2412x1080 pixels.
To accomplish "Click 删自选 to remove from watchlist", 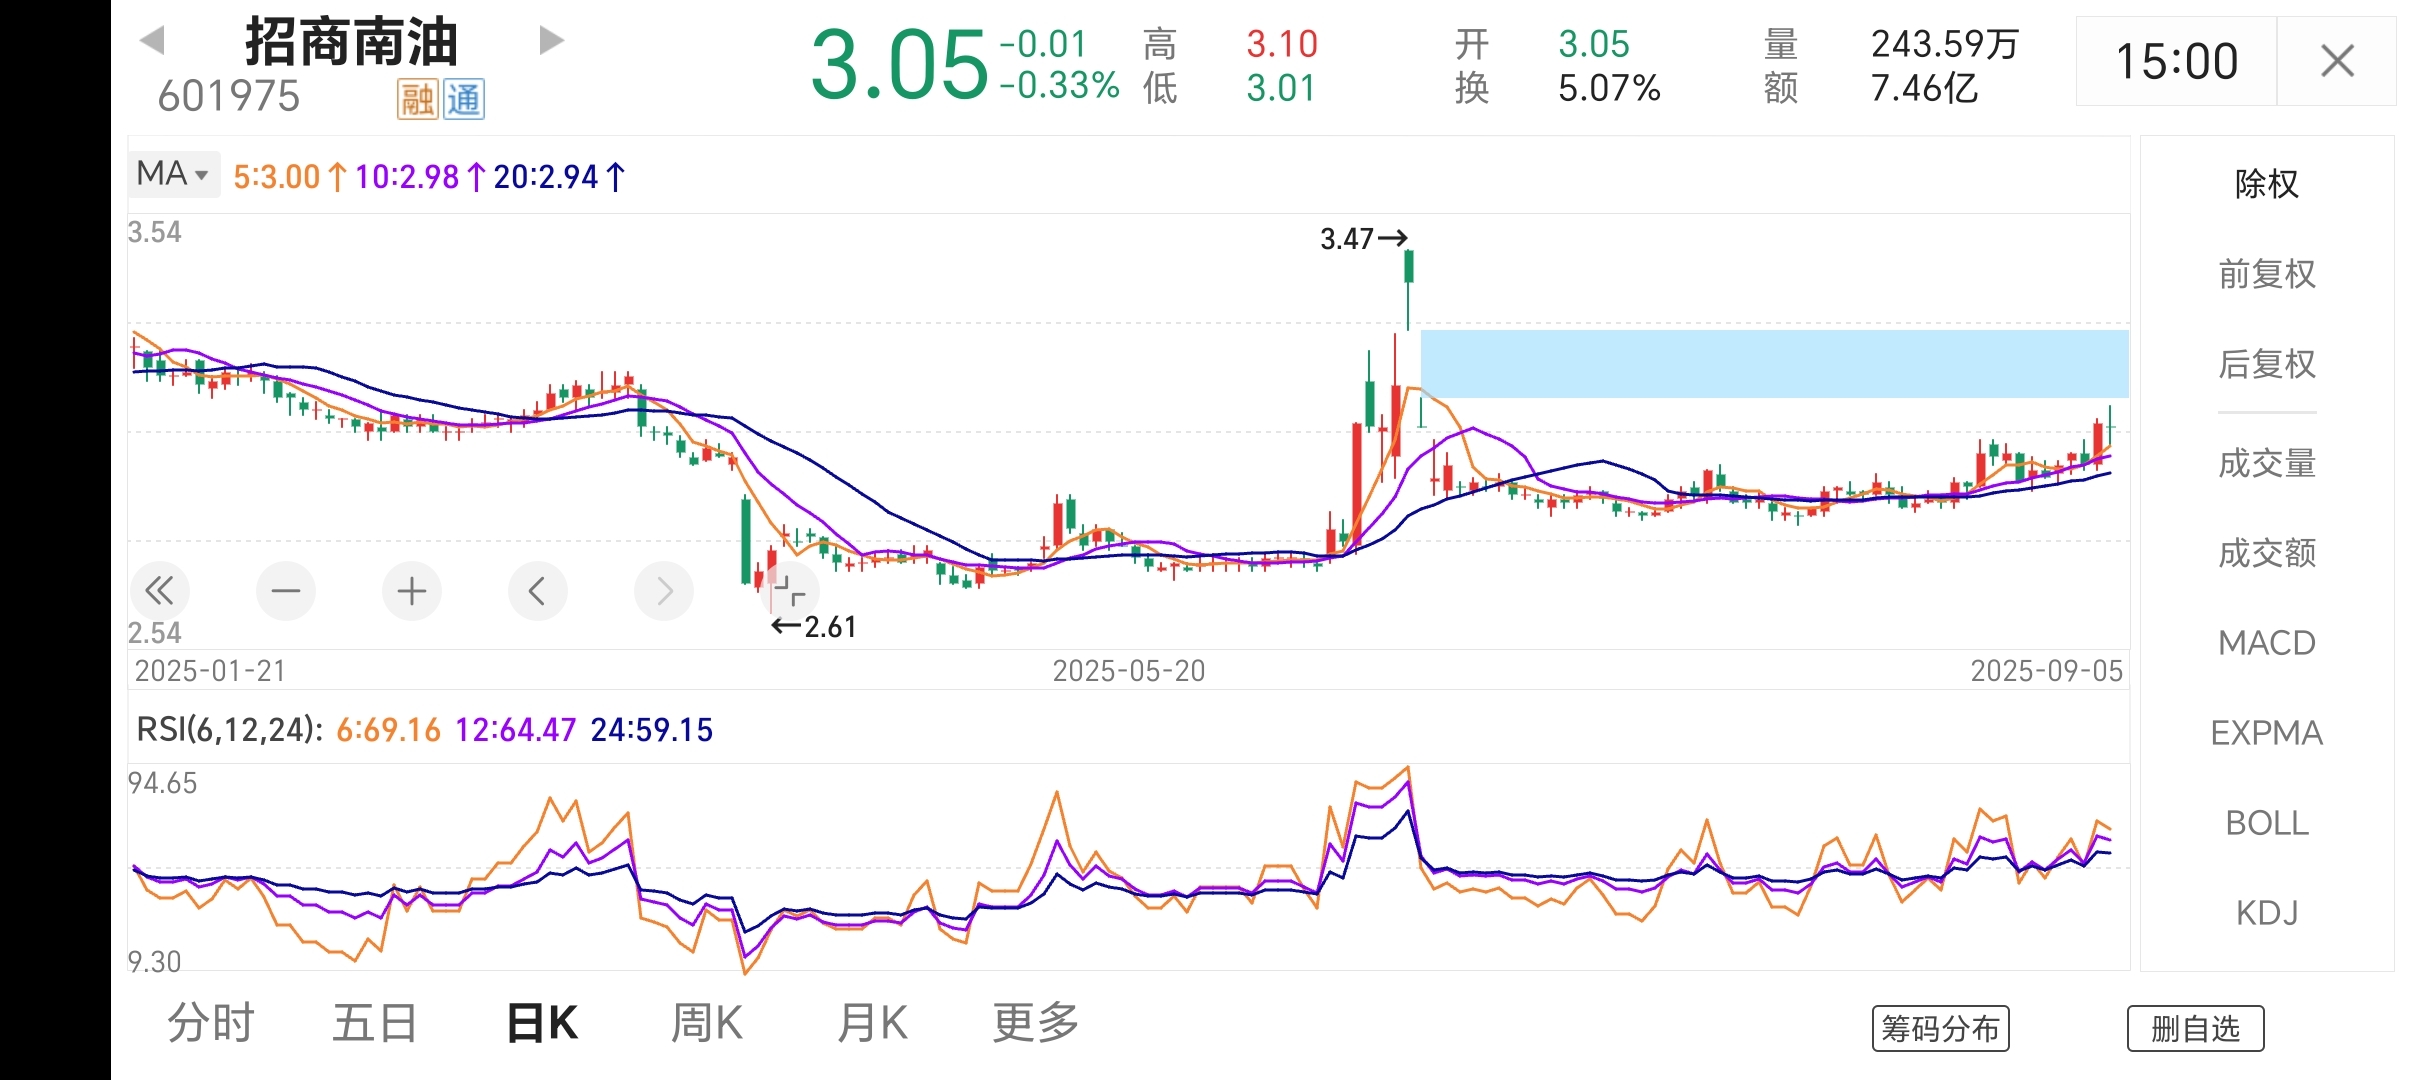I will pos(2195,1028).
